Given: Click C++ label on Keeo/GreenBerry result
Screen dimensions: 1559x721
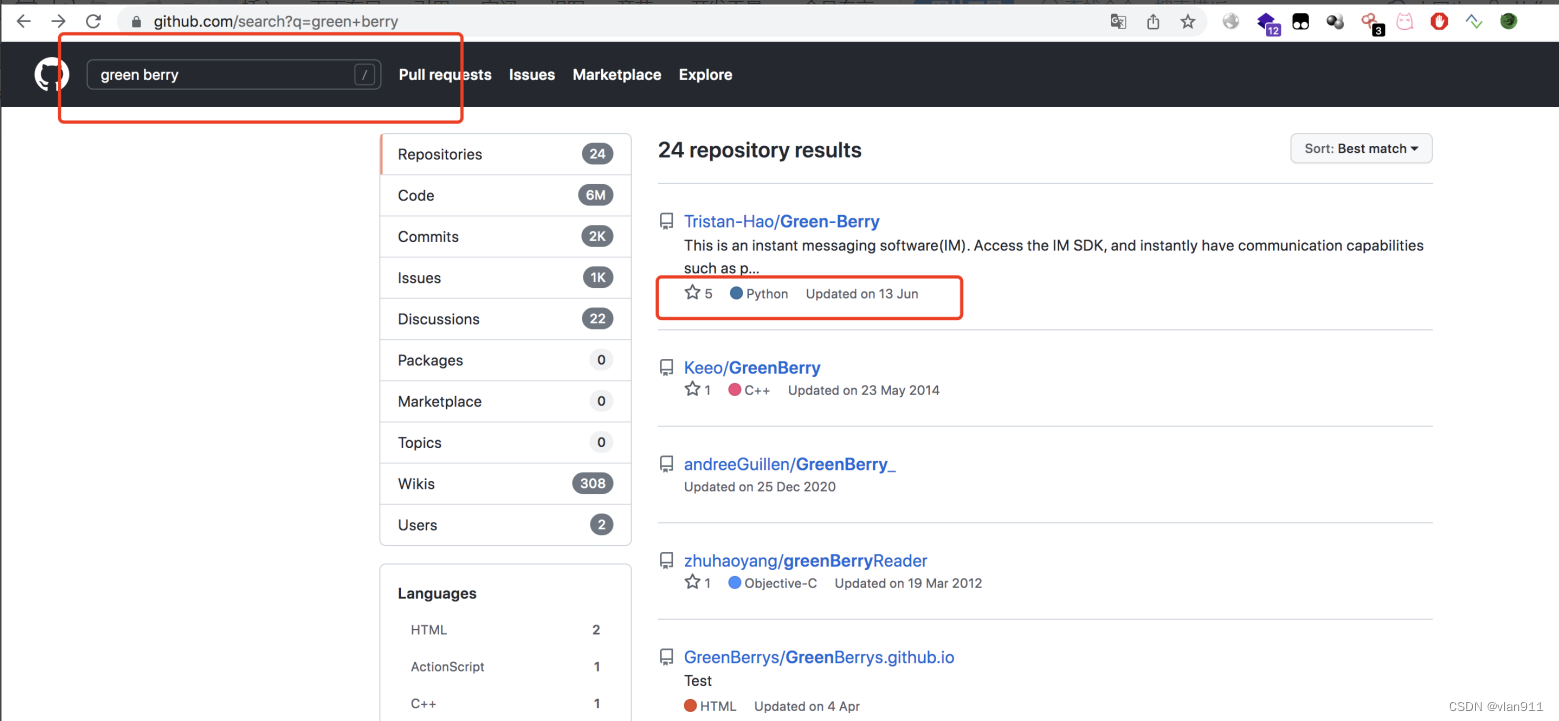Looking at the screenshot, I should click(749, 390).
